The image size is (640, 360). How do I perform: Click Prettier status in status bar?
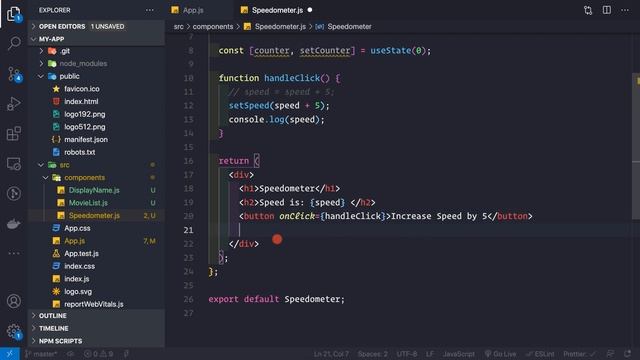tap(579, 354)
